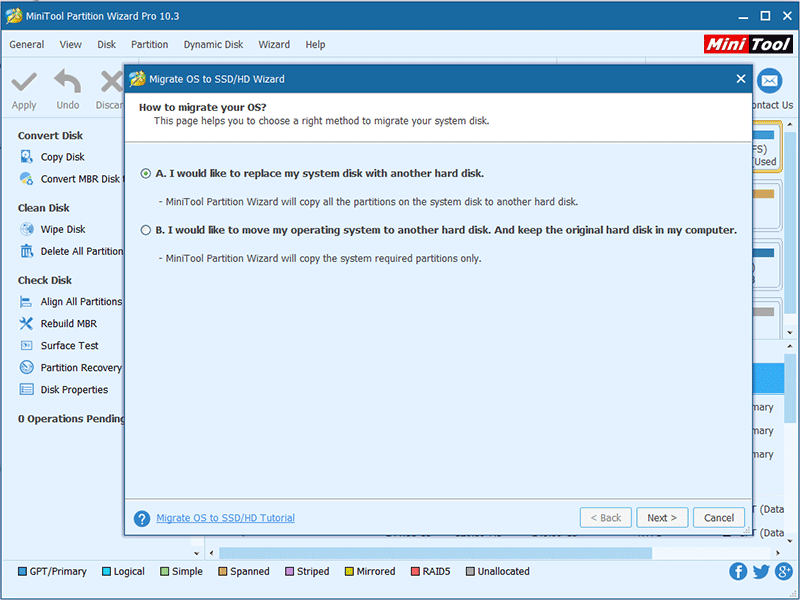Click the Back button

point(606,518)
